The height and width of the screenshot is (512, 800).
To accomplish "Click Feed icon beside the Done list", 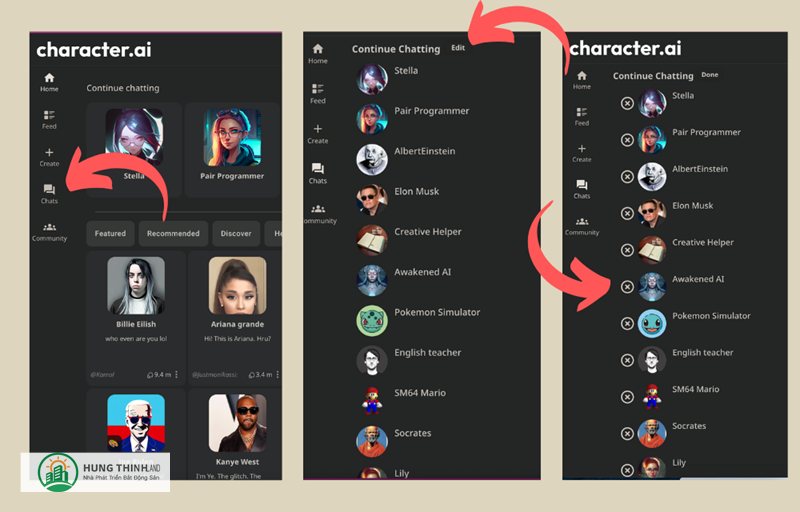I will [582, 112].
